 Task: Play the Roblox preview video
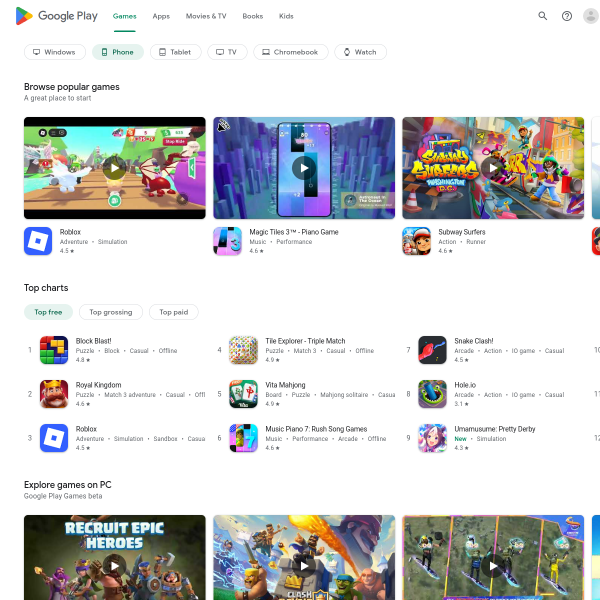114,168
